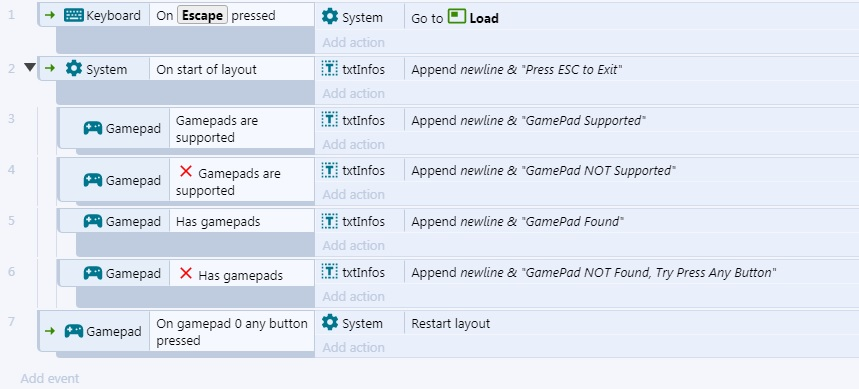This screenshot has height=389, width=859.
Task: Click 'Add event' at the sheet bottom
Action: tap(50, 379)
